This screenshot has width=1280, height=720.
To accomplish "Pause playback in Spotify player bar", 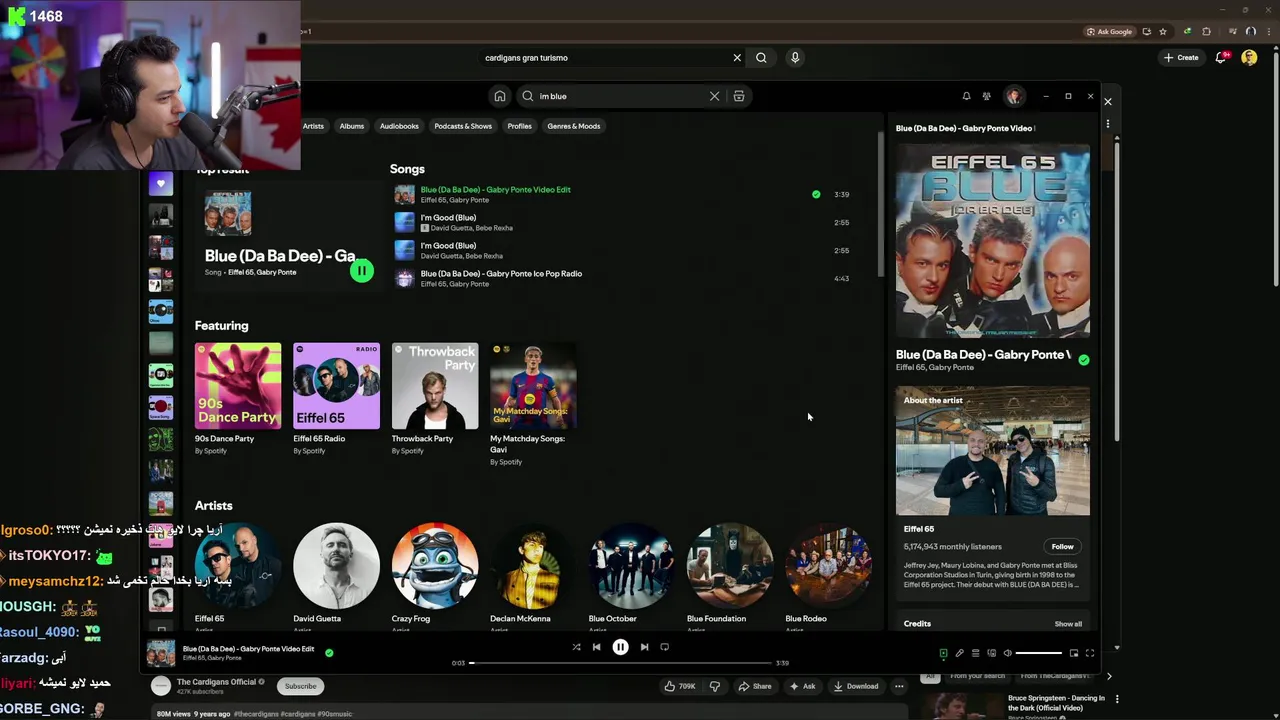I will tap(620, 647).
